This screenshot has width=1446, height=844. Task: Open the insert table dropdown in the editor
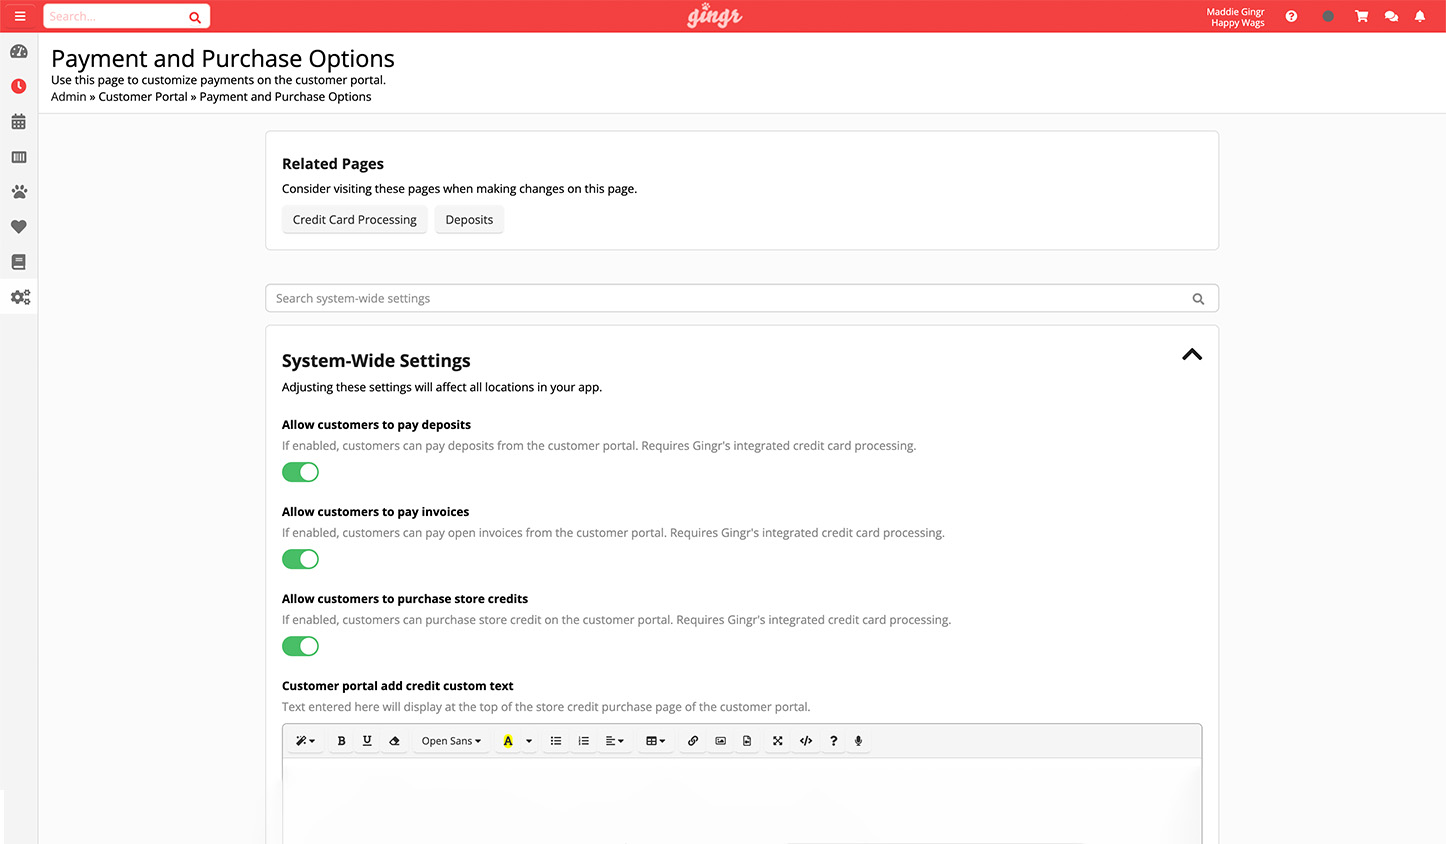click(655, 741)
